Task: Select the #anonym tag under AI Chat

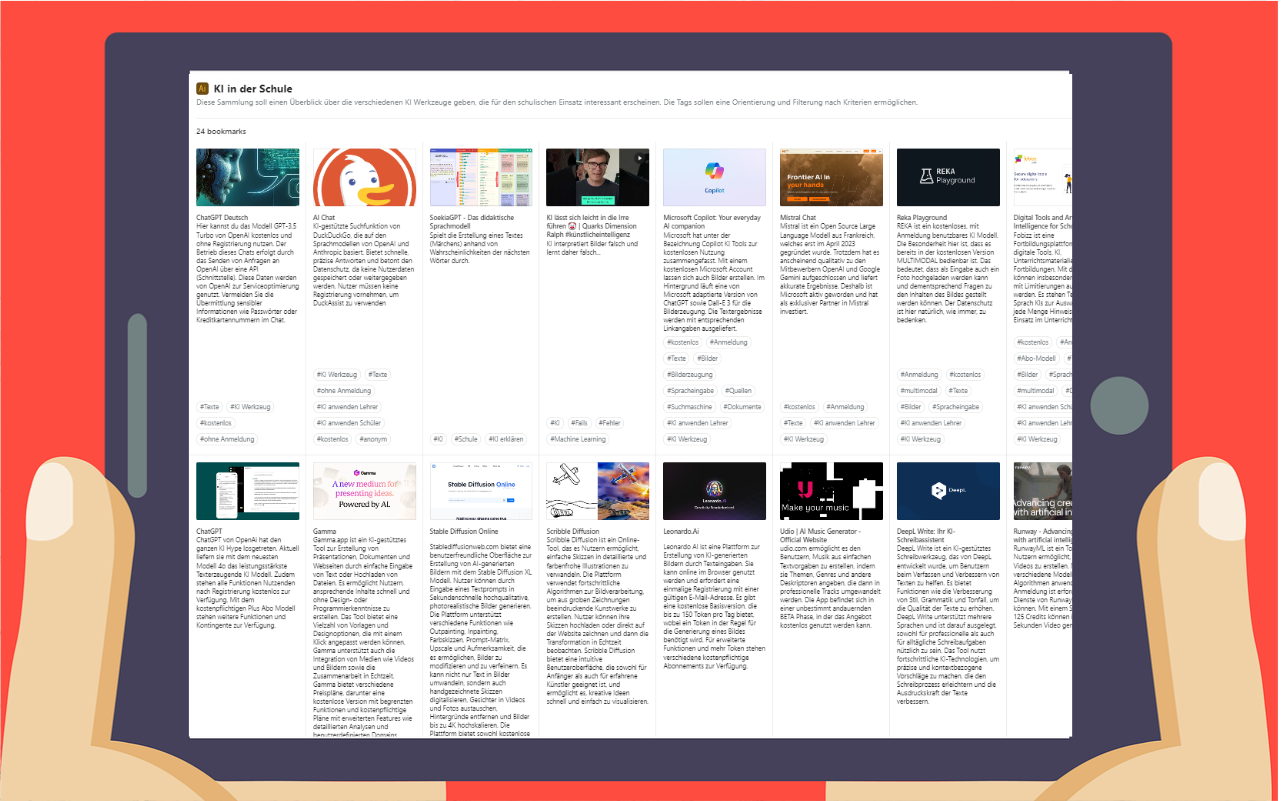Action: click(x=374, y=439)
